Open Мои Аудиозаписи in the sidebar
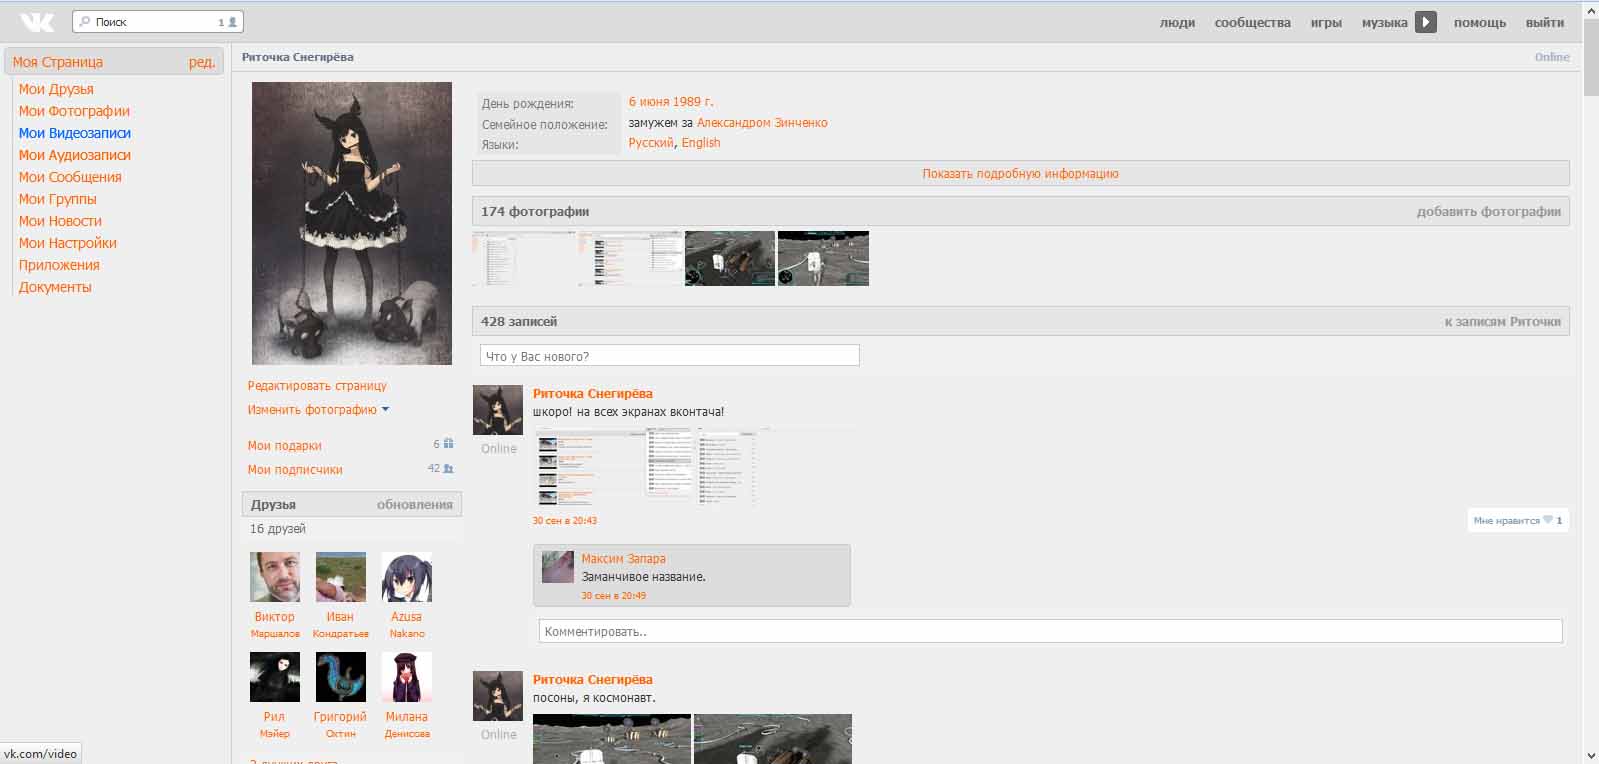 coord(75,155)
